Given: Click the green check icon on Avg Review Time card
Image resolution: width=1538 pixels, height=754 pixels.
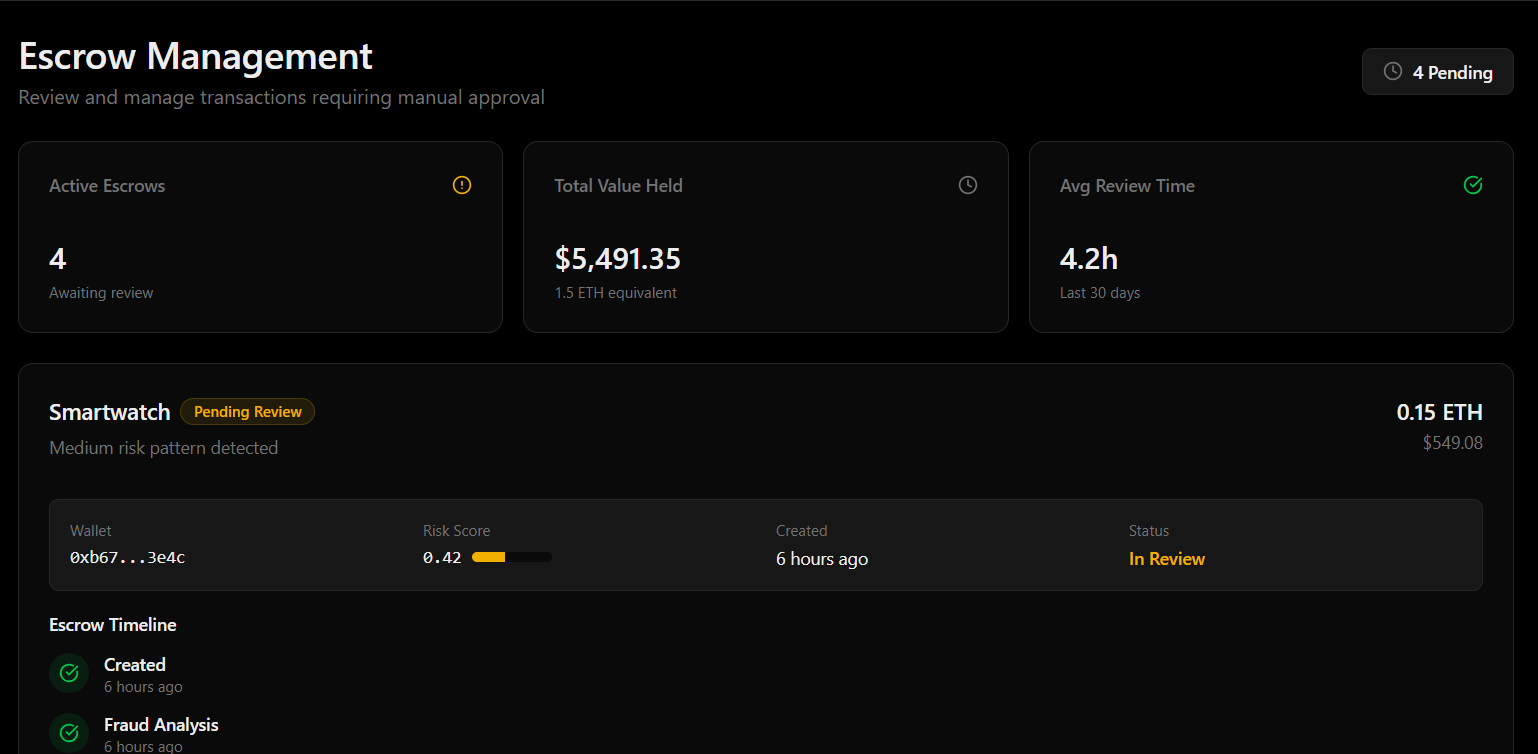Looking at the screenshot, I should coord(1473,185).
